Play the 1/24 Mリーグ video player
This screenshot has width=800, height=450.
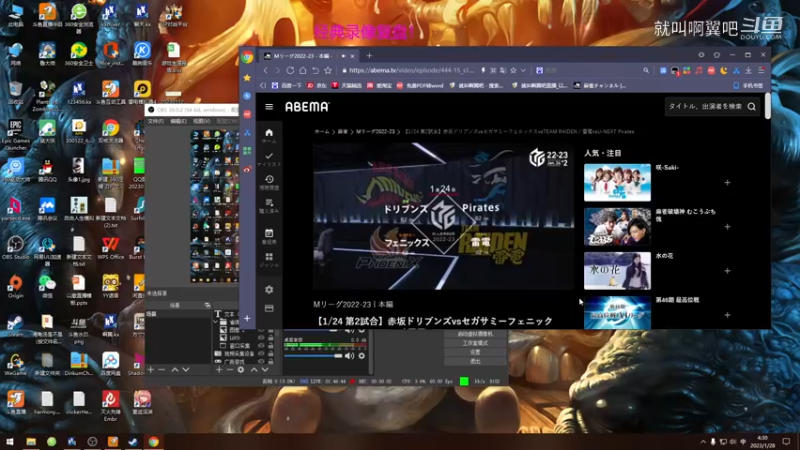[x=443, y=217]
